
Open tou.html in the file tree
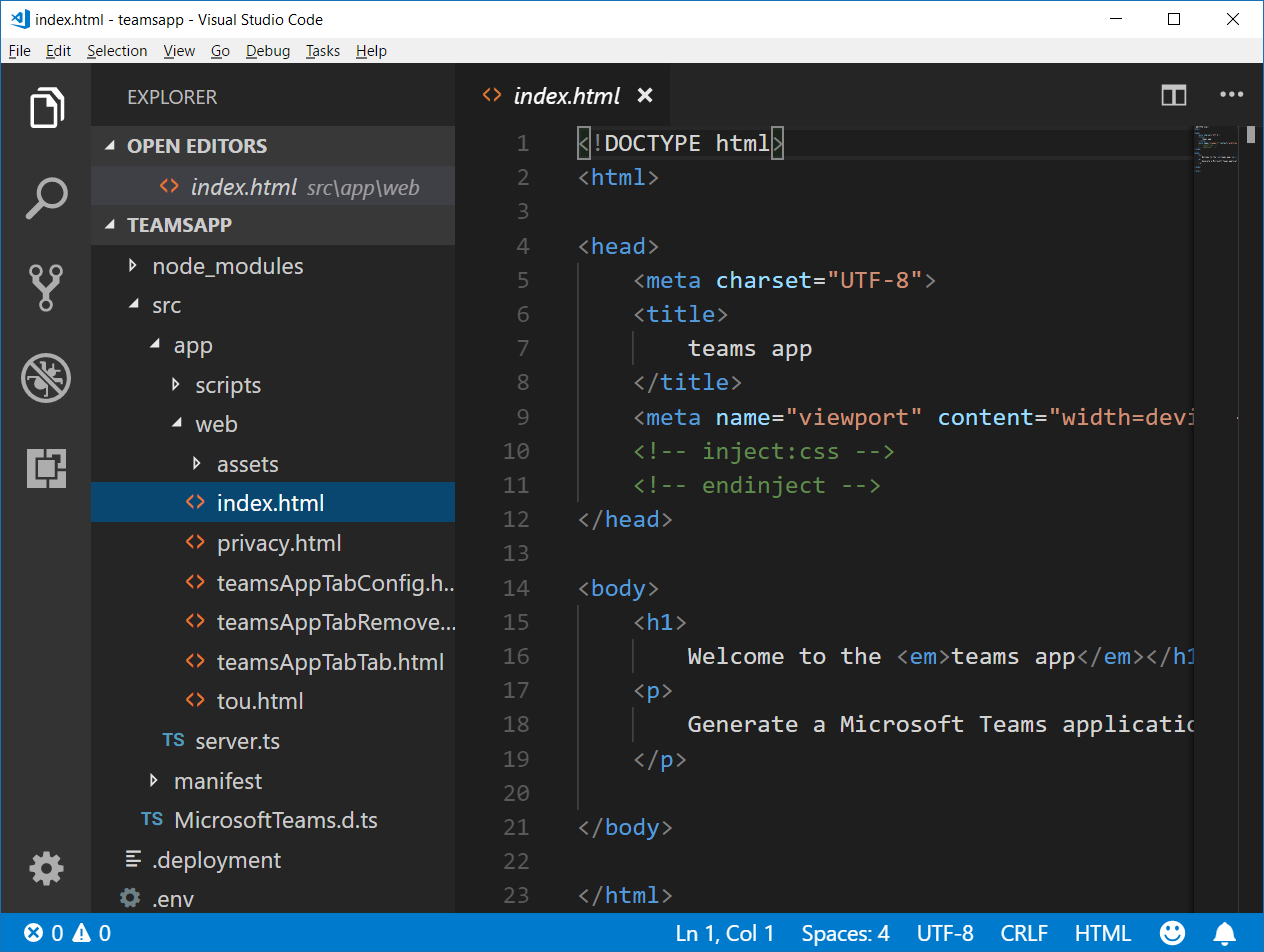(x=273, y=701)
